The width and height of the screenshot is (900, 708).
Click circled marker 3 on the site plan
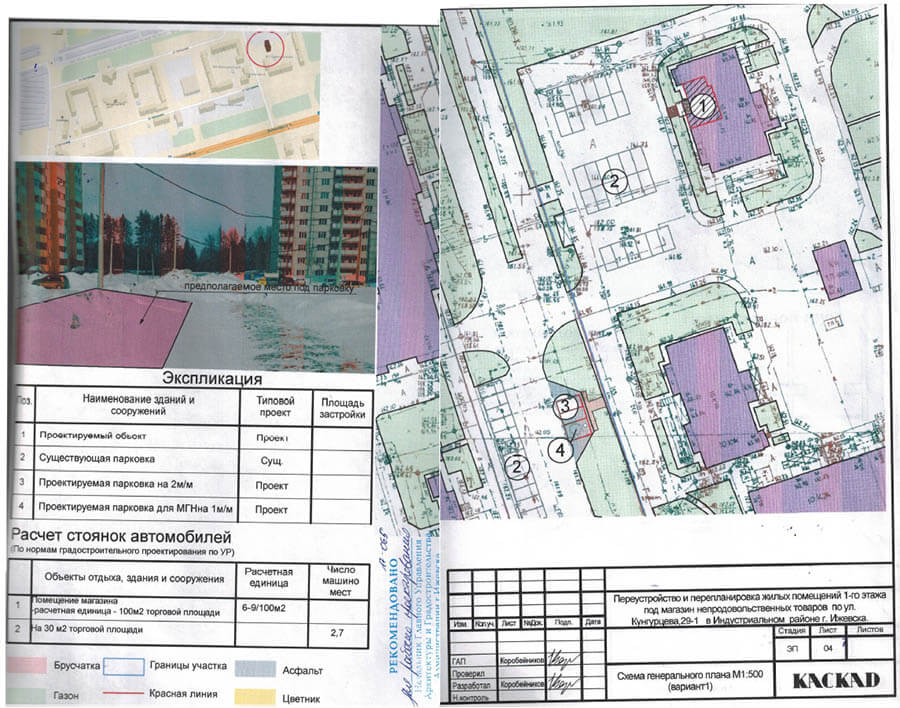[x=564, y=406]
